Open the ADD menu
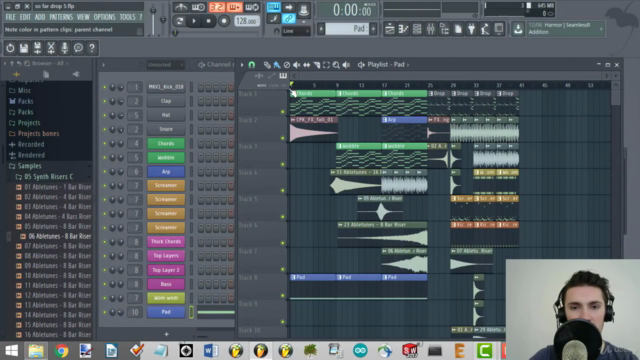Screen dimensions: 640x360 point(40,17)
